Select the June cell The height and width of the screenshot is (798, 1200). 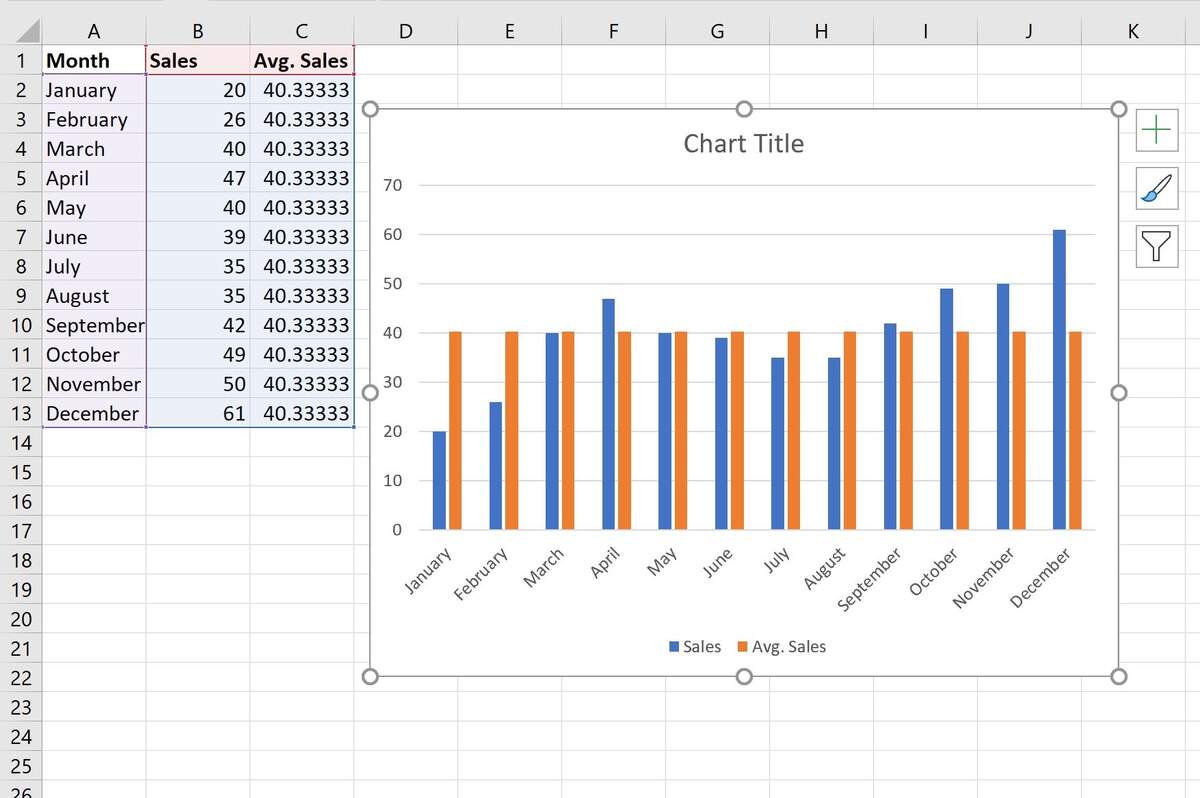click(x=94, y=237)
